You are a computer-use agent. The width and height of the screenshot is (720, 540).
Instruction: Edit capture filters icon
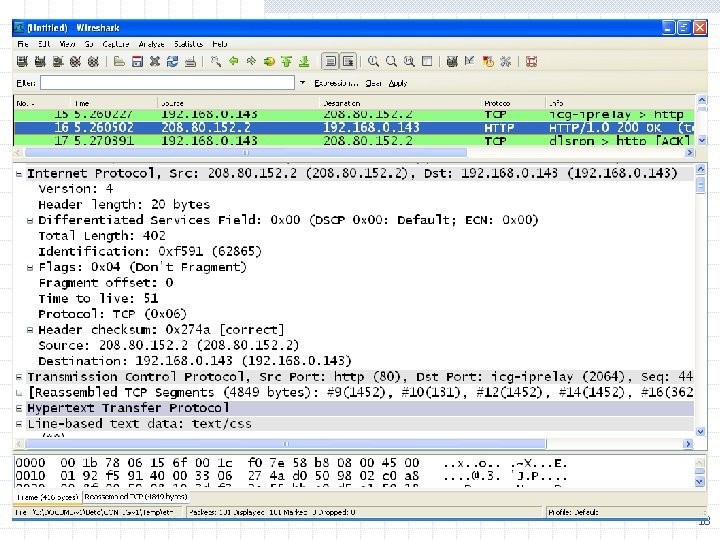(x=452, y=61)
